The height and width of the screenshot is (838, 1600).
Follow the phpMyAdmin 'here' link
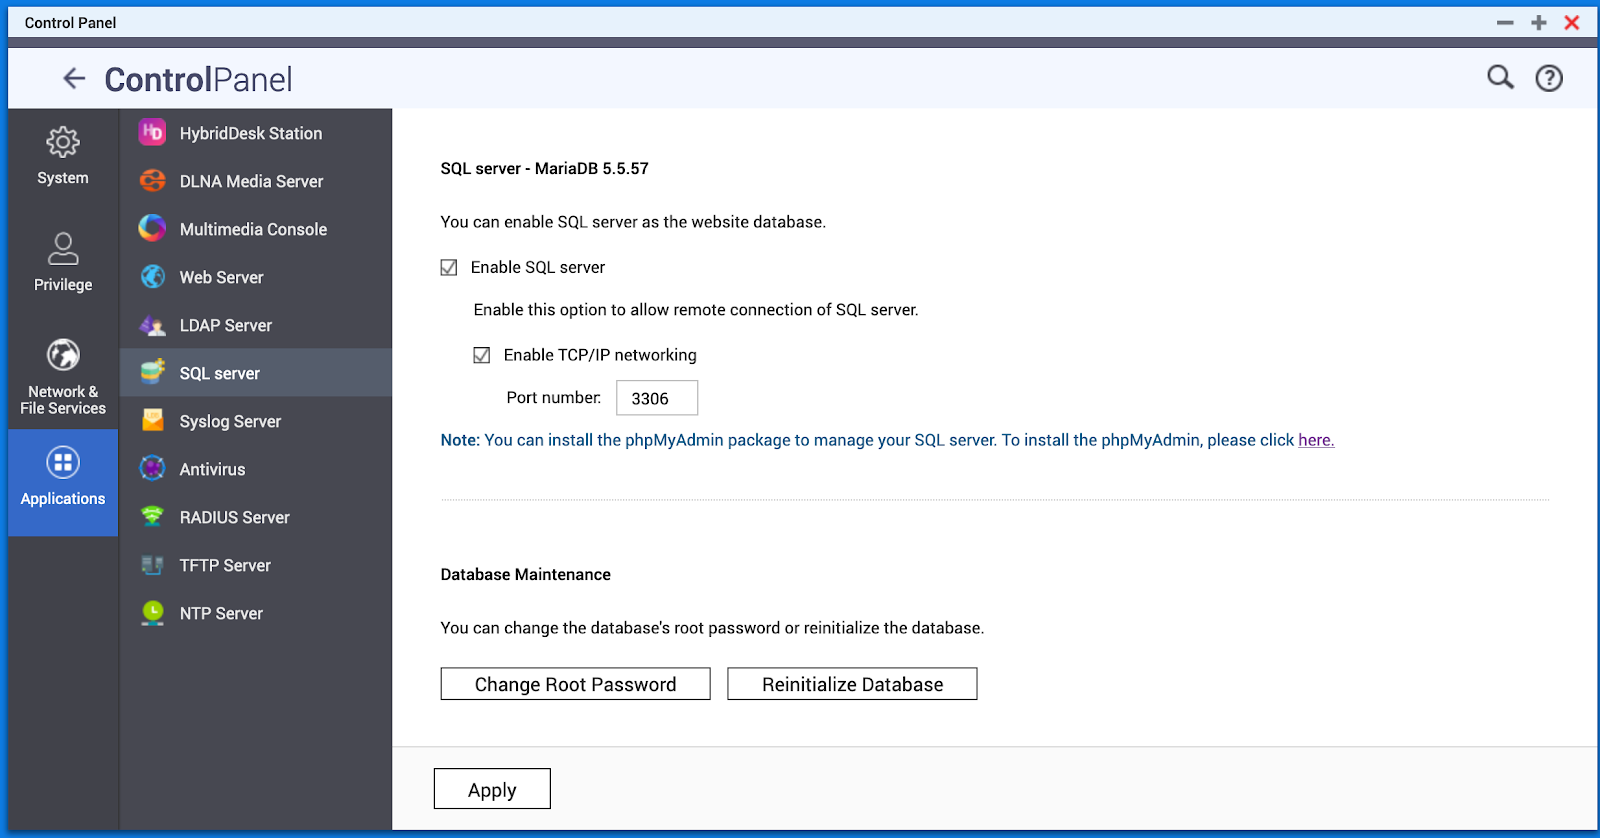click(1315, 440)
